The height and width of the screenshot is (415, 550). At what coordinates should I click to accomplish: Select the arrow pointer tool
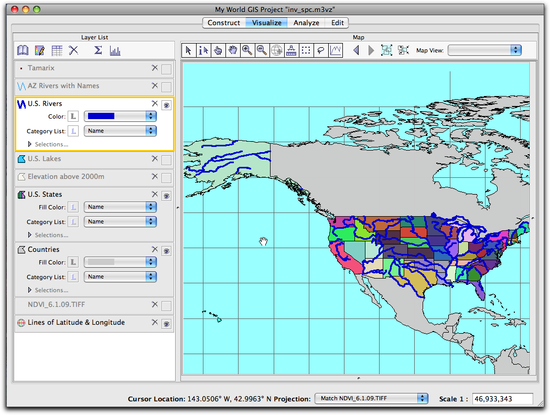click(x=189, y=51)
